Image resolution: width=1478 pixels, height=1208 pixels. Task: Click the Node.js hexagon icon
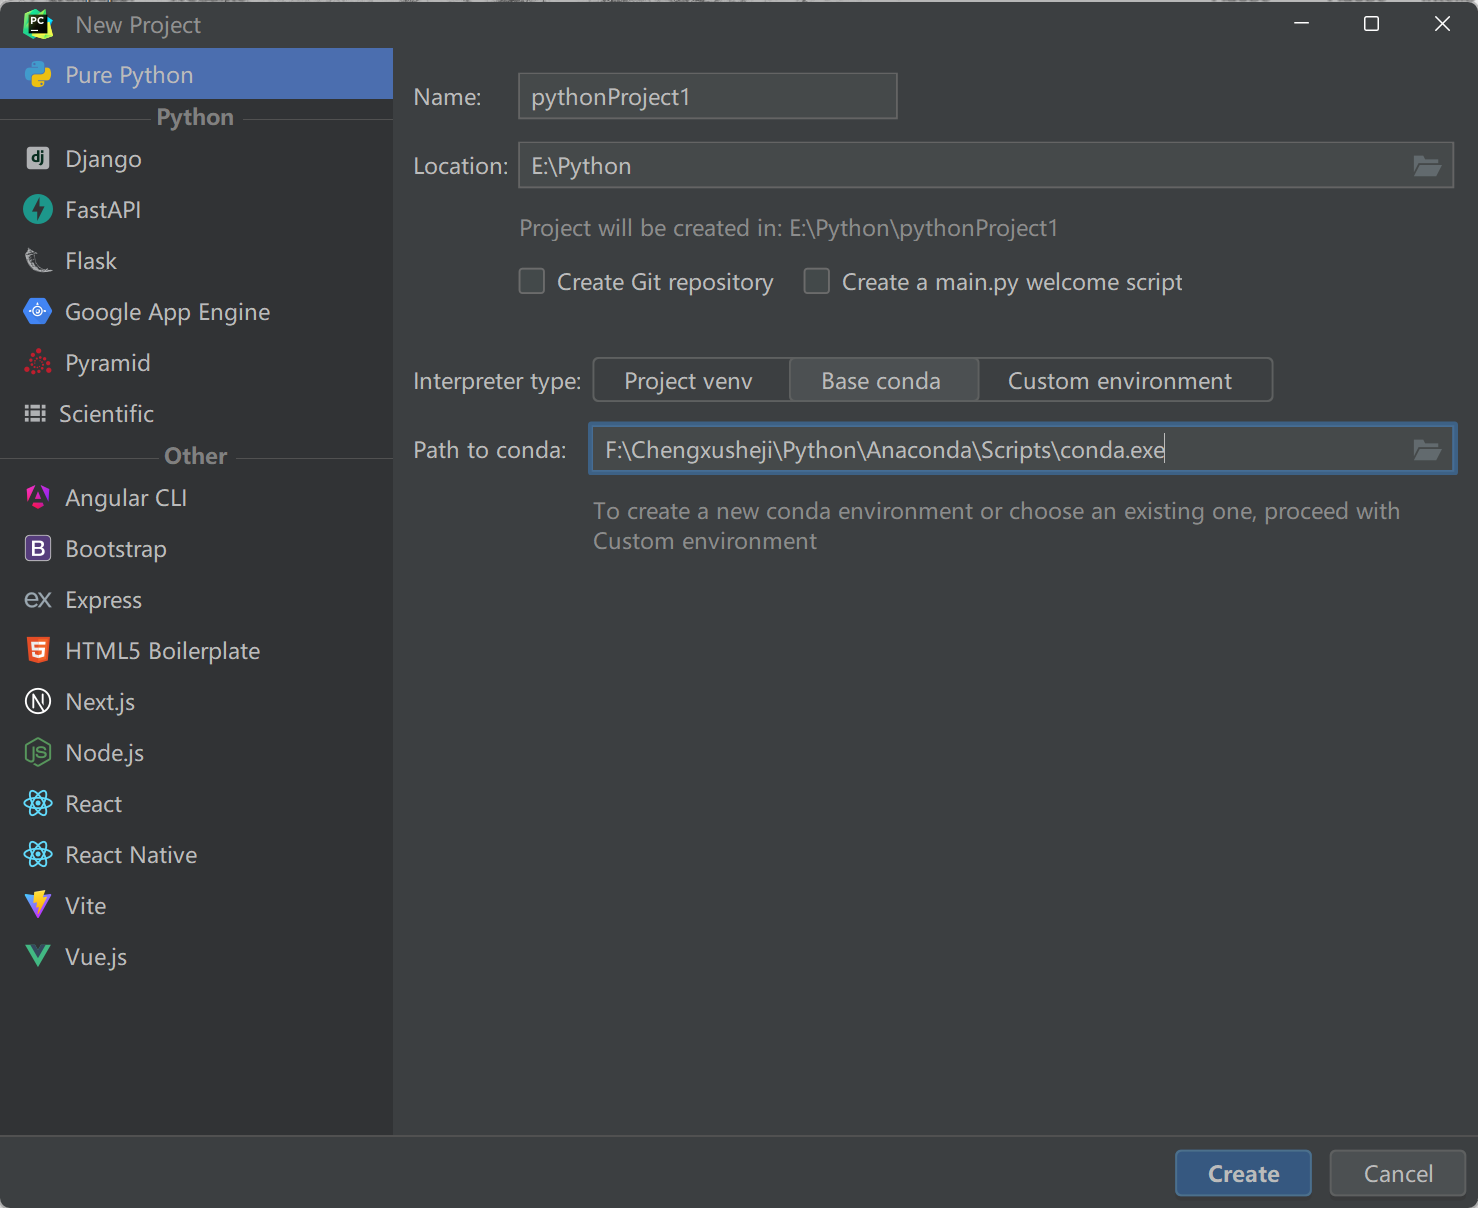tap(38, 752)
